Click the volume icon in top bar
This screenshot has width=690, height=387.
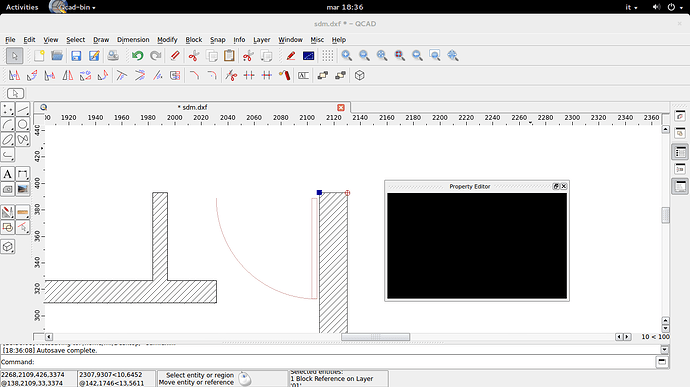click(656, 7)
